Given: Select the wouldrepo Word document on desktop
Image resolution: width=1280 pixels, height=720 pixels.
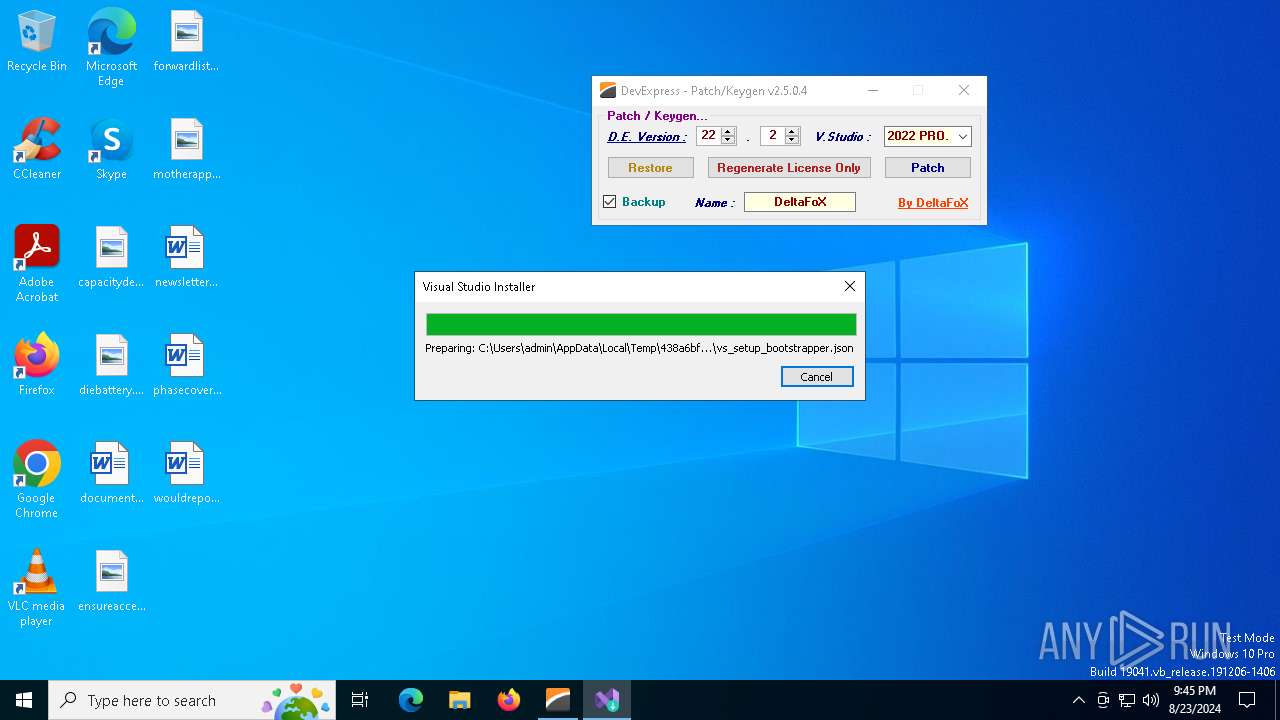Looking at the screenshot, I should coord(186,474).
